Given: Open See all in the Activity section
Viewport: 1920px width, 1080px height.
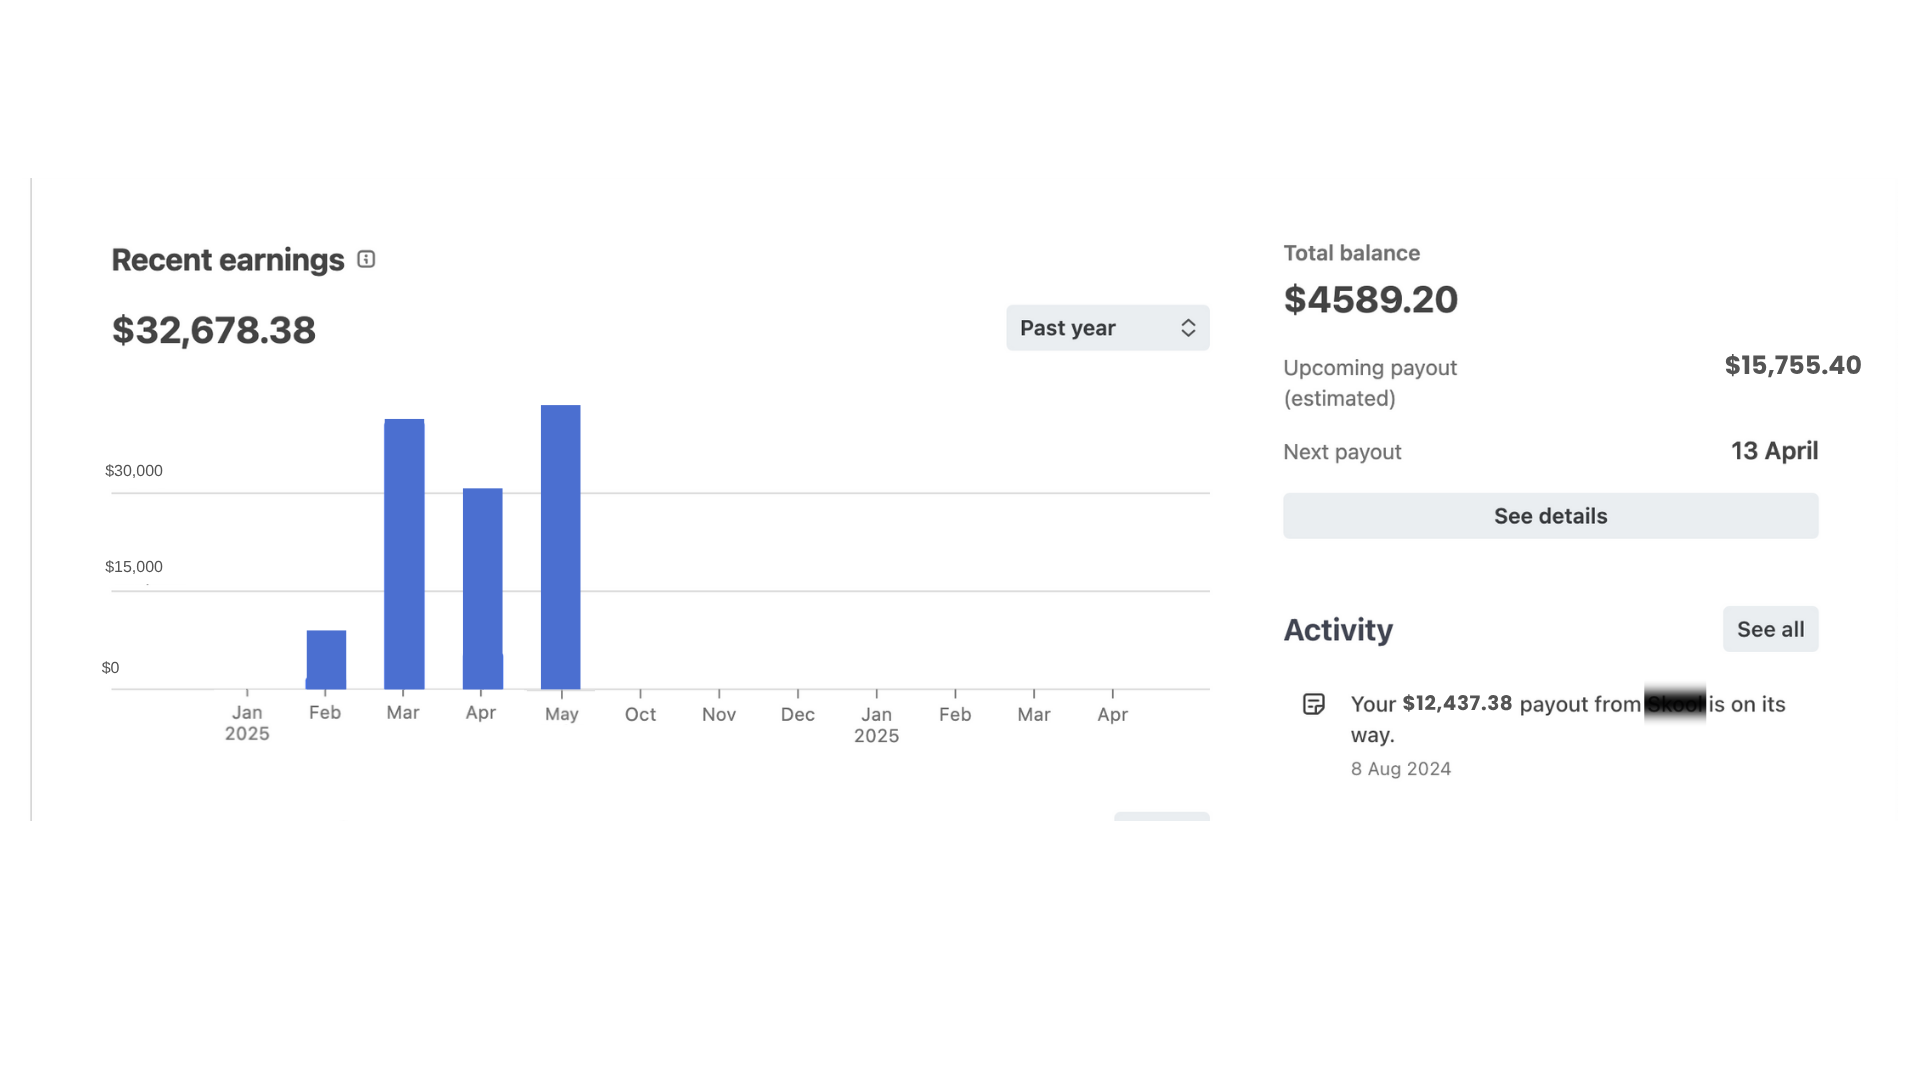Looking at the screenshot, I should (1770, 629).
